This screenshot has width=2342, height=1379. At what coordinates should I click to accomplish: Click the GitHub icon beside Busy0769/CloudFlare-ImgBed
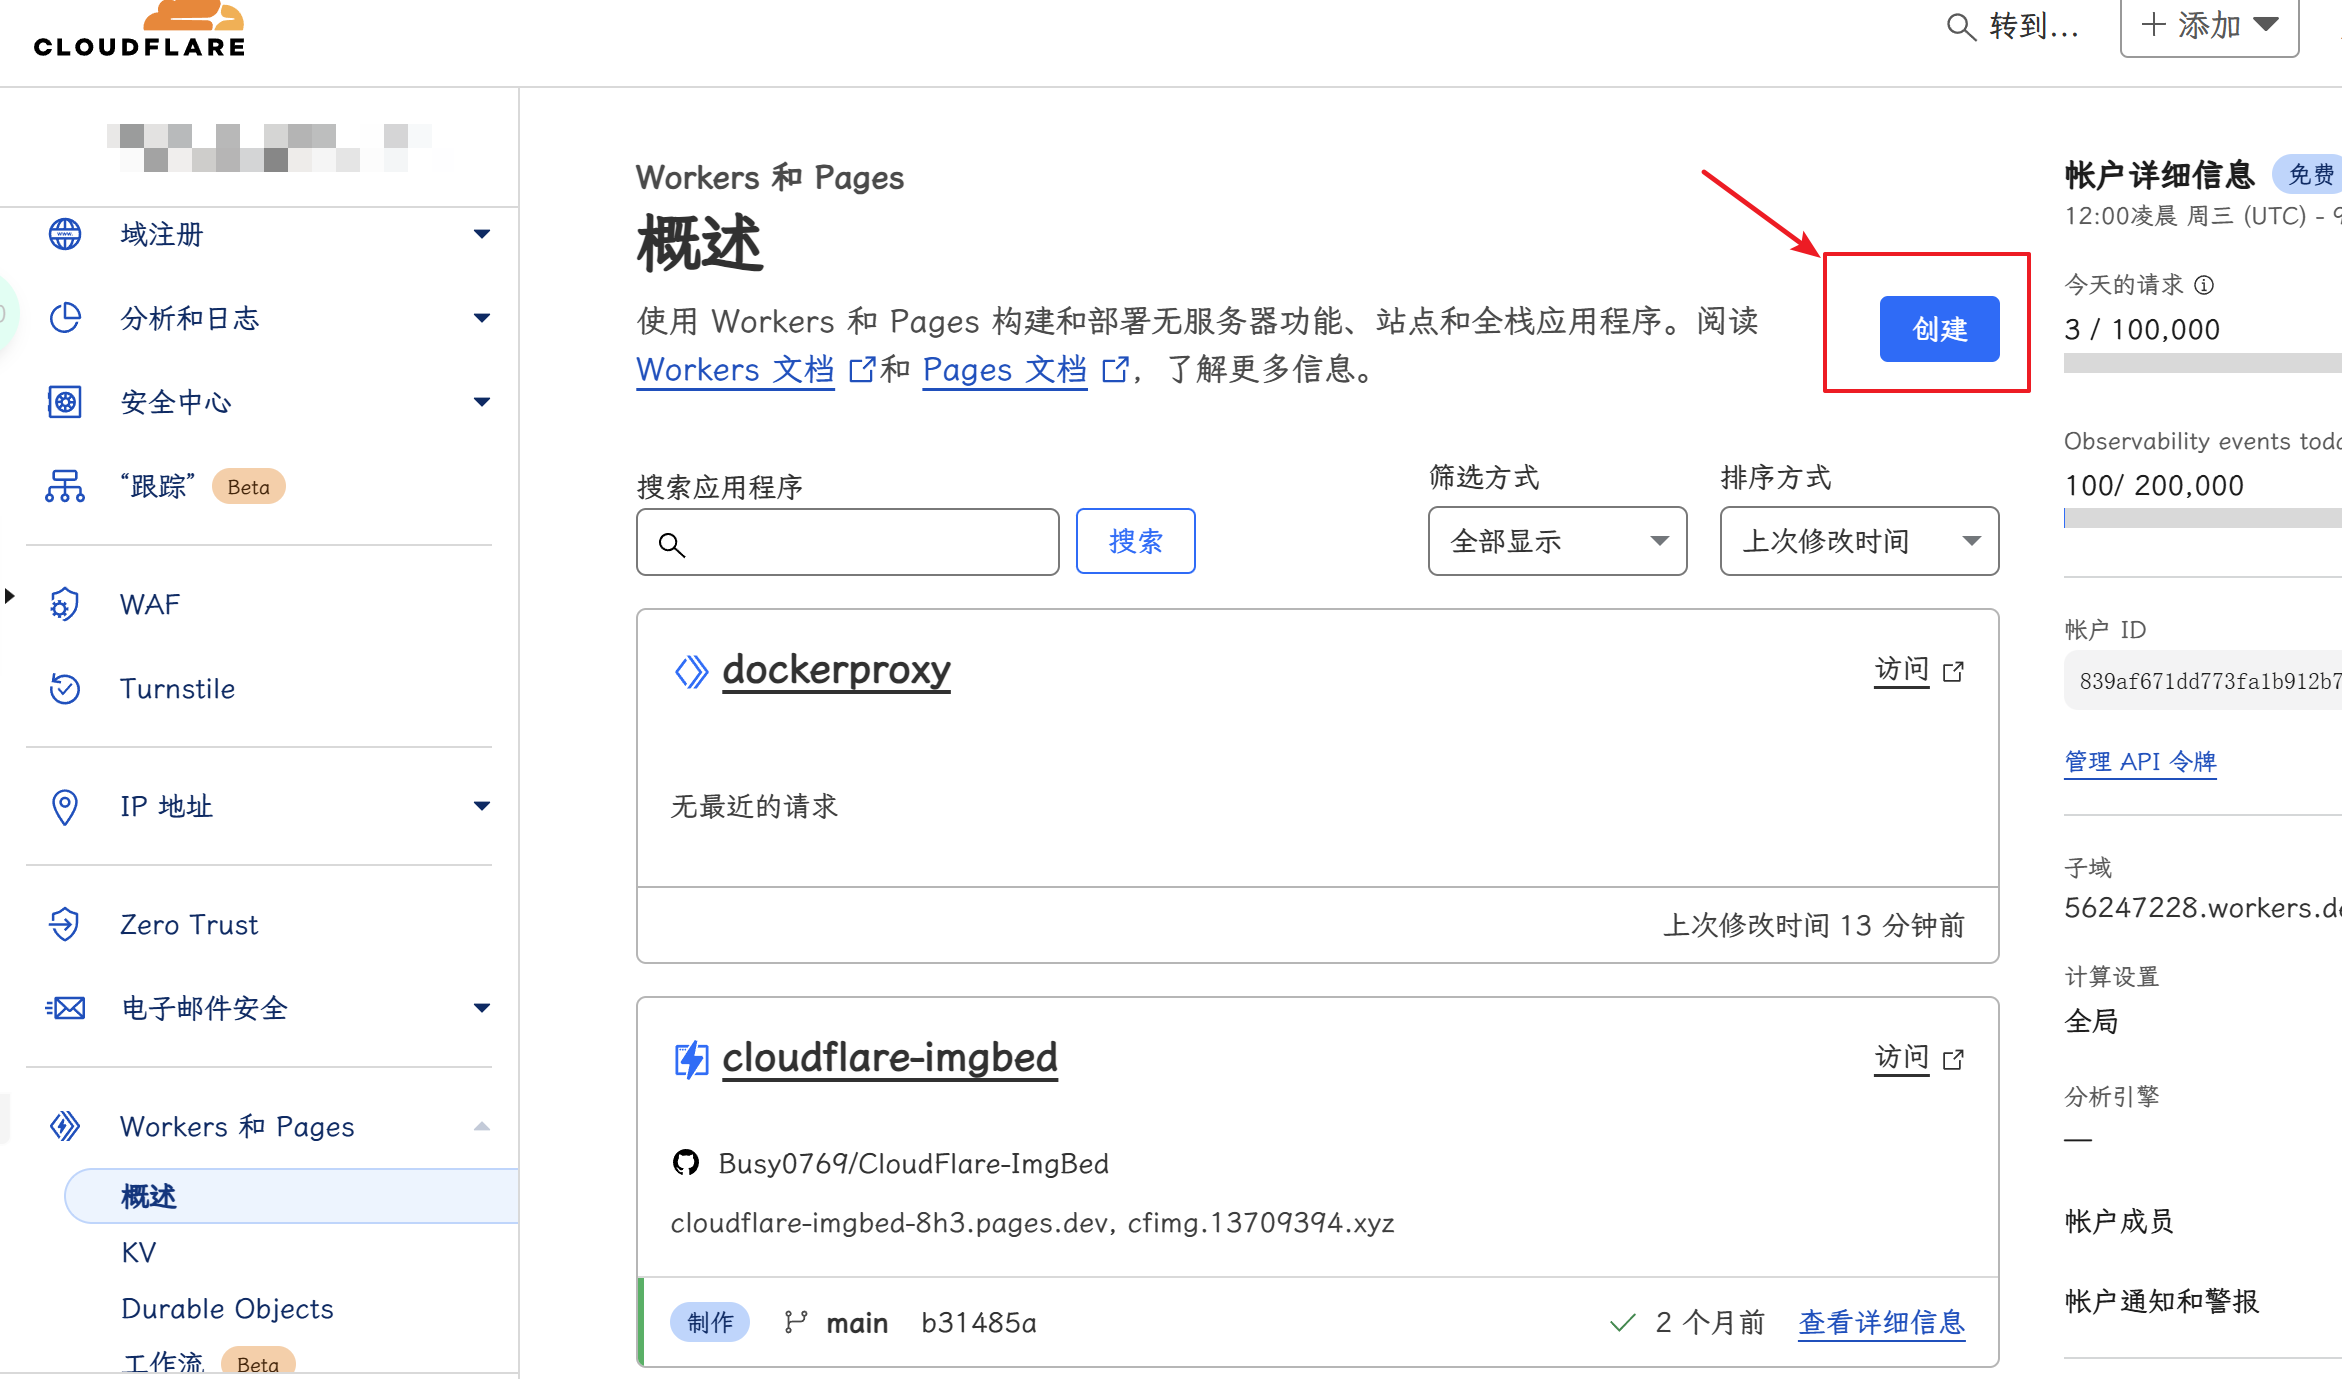(686, 1163)
